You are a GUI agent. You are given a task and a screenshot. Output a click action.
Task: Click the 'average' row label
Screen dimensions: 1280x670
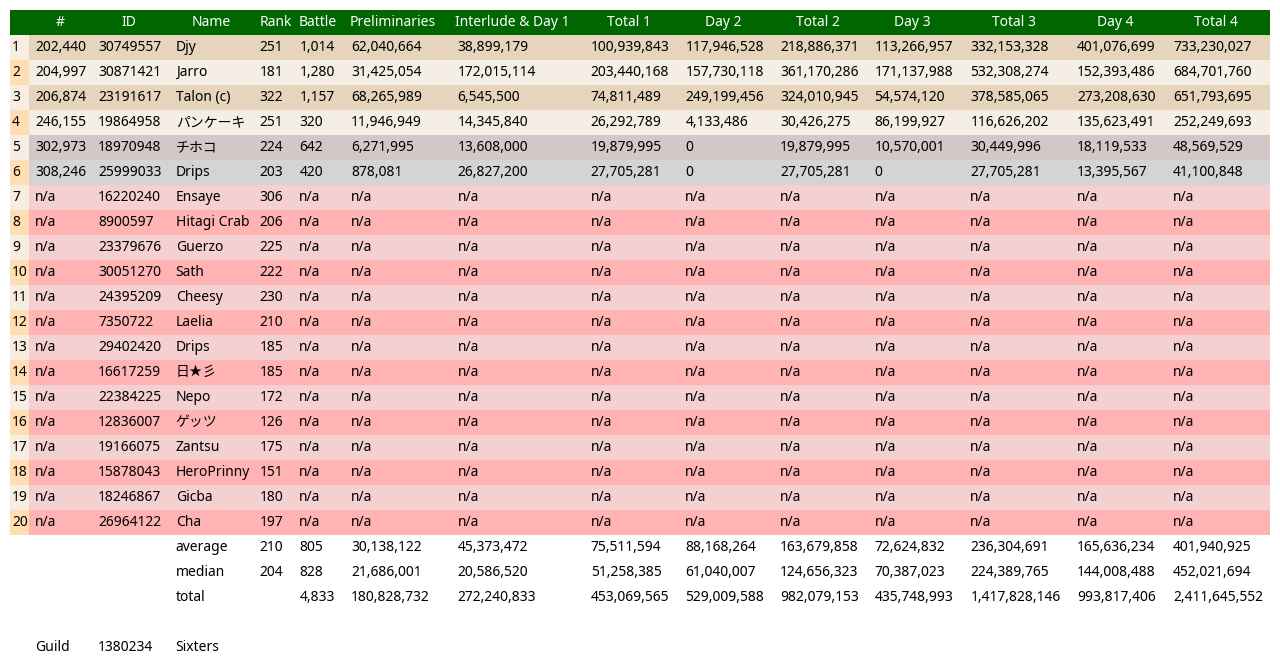point(201,546)
